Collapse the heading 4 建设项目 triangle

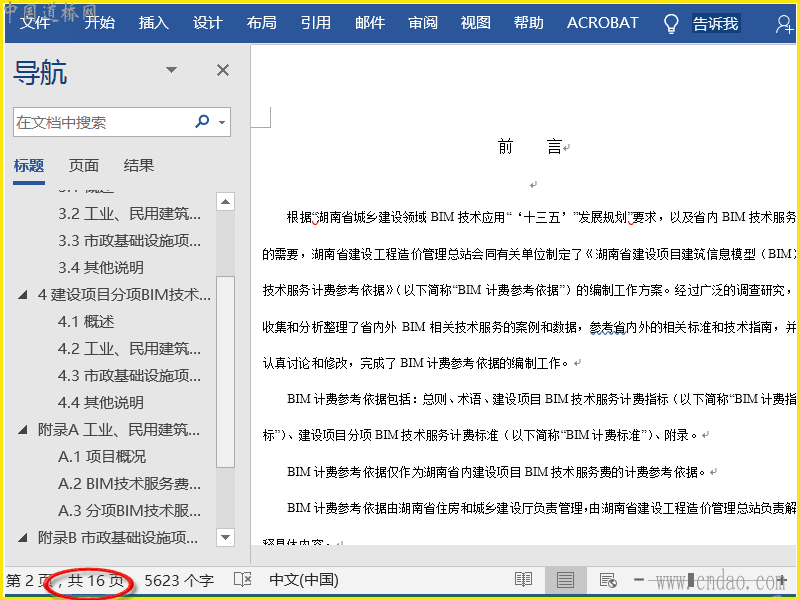22,295
